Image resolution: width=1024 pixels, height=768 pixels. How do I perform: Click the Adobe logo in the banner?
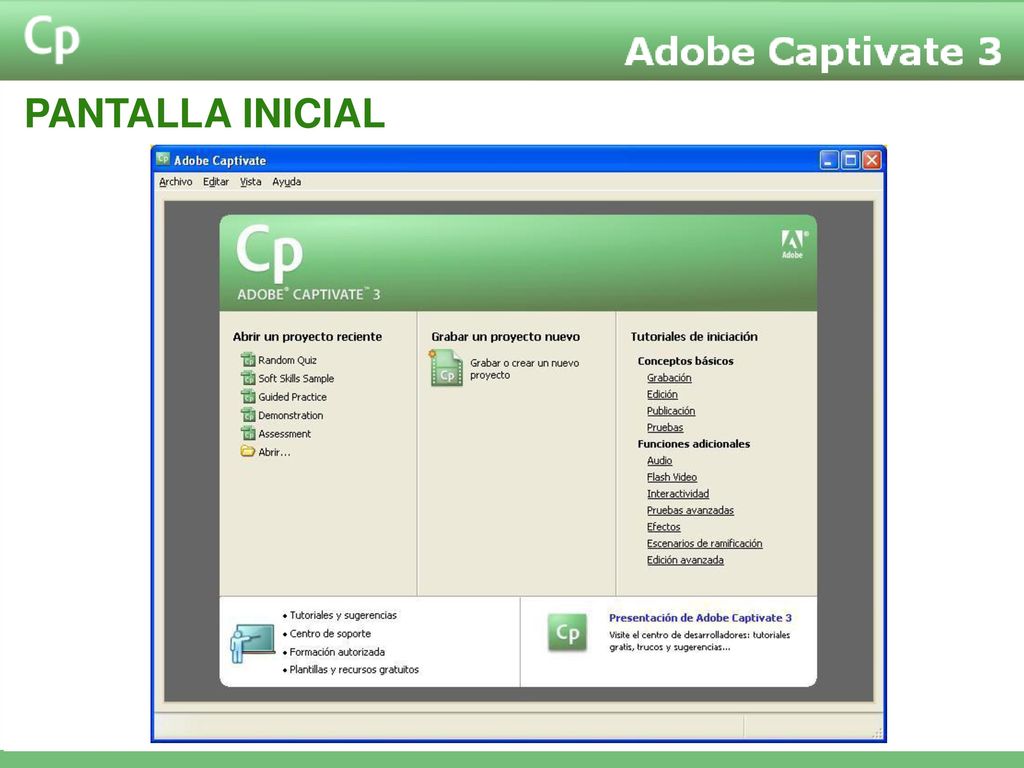tap(793, 244)
